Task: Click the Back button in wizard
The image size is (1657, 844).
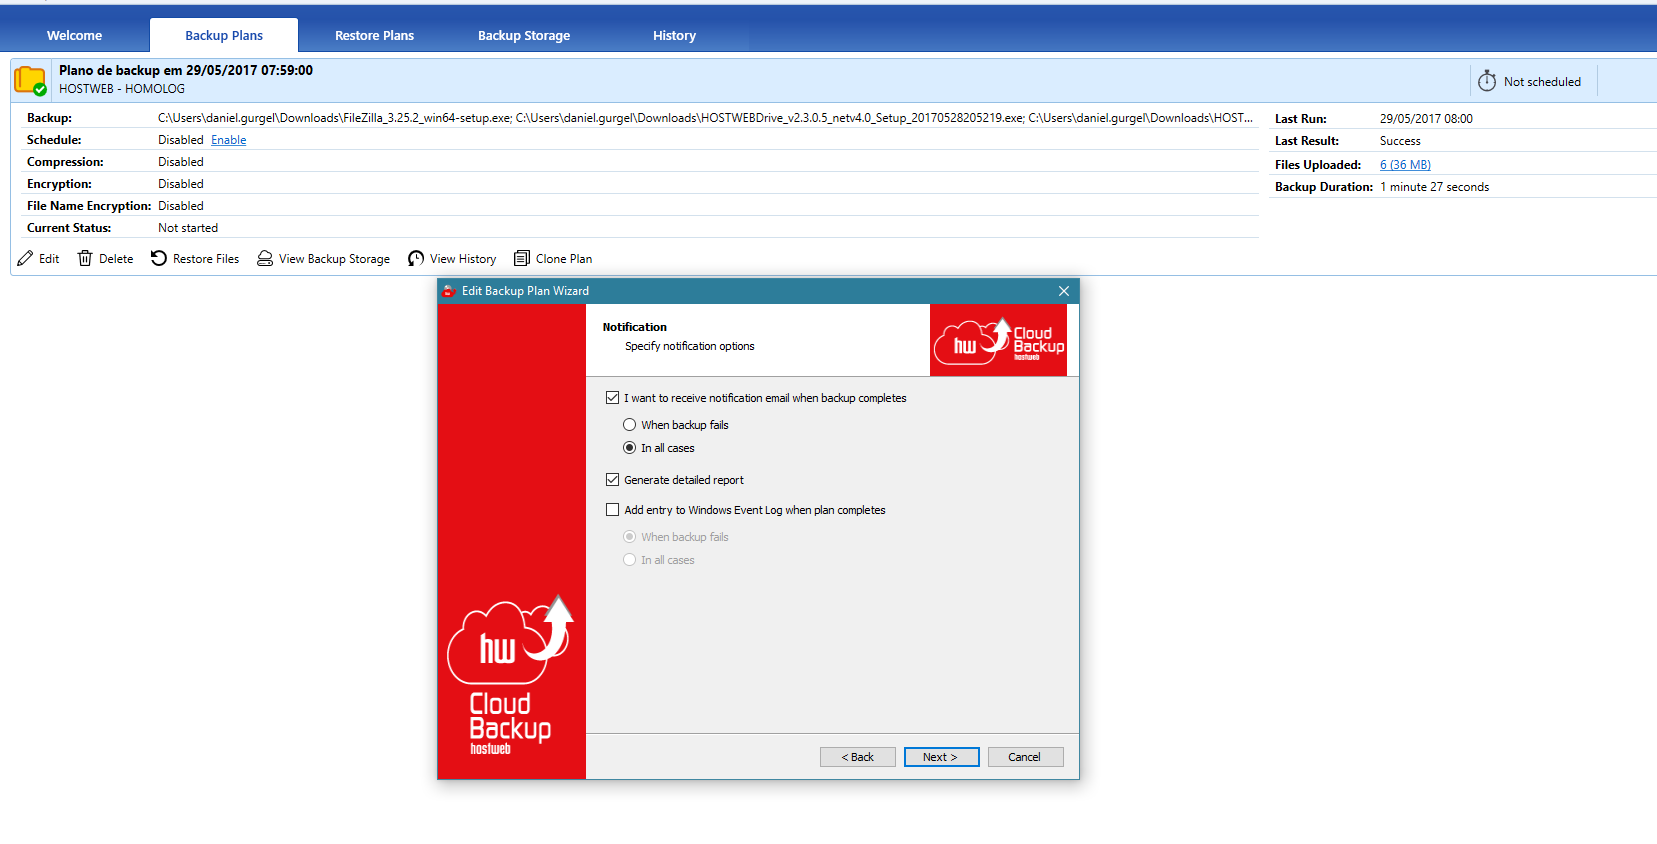Action: pyautogui.click(x=858, y=757)
